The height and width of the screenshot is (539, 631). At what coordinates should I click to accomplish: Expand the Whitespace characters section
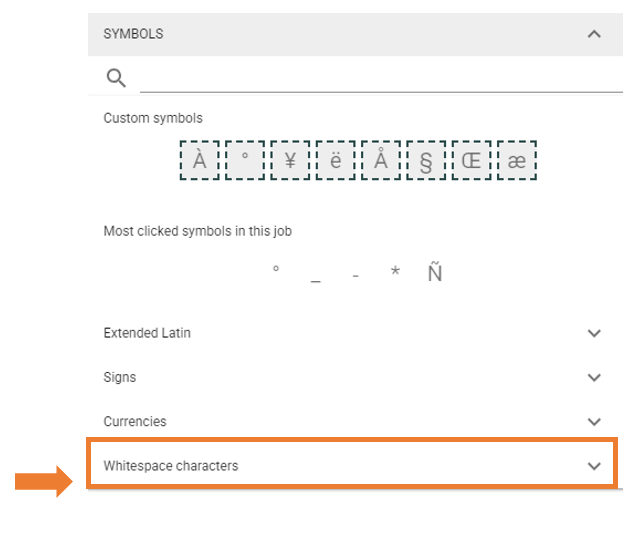pyautogui.click(x=594, y=466)
